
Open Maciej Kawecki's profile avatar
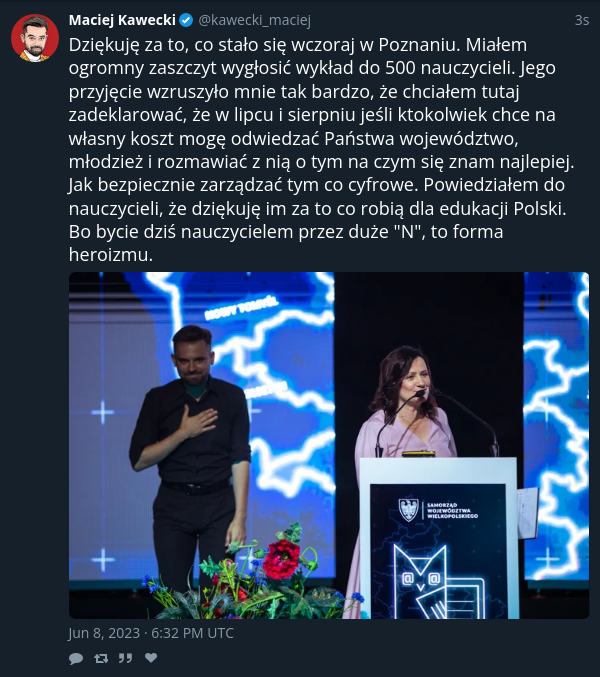pyautogui.click(x=35, y=38)
